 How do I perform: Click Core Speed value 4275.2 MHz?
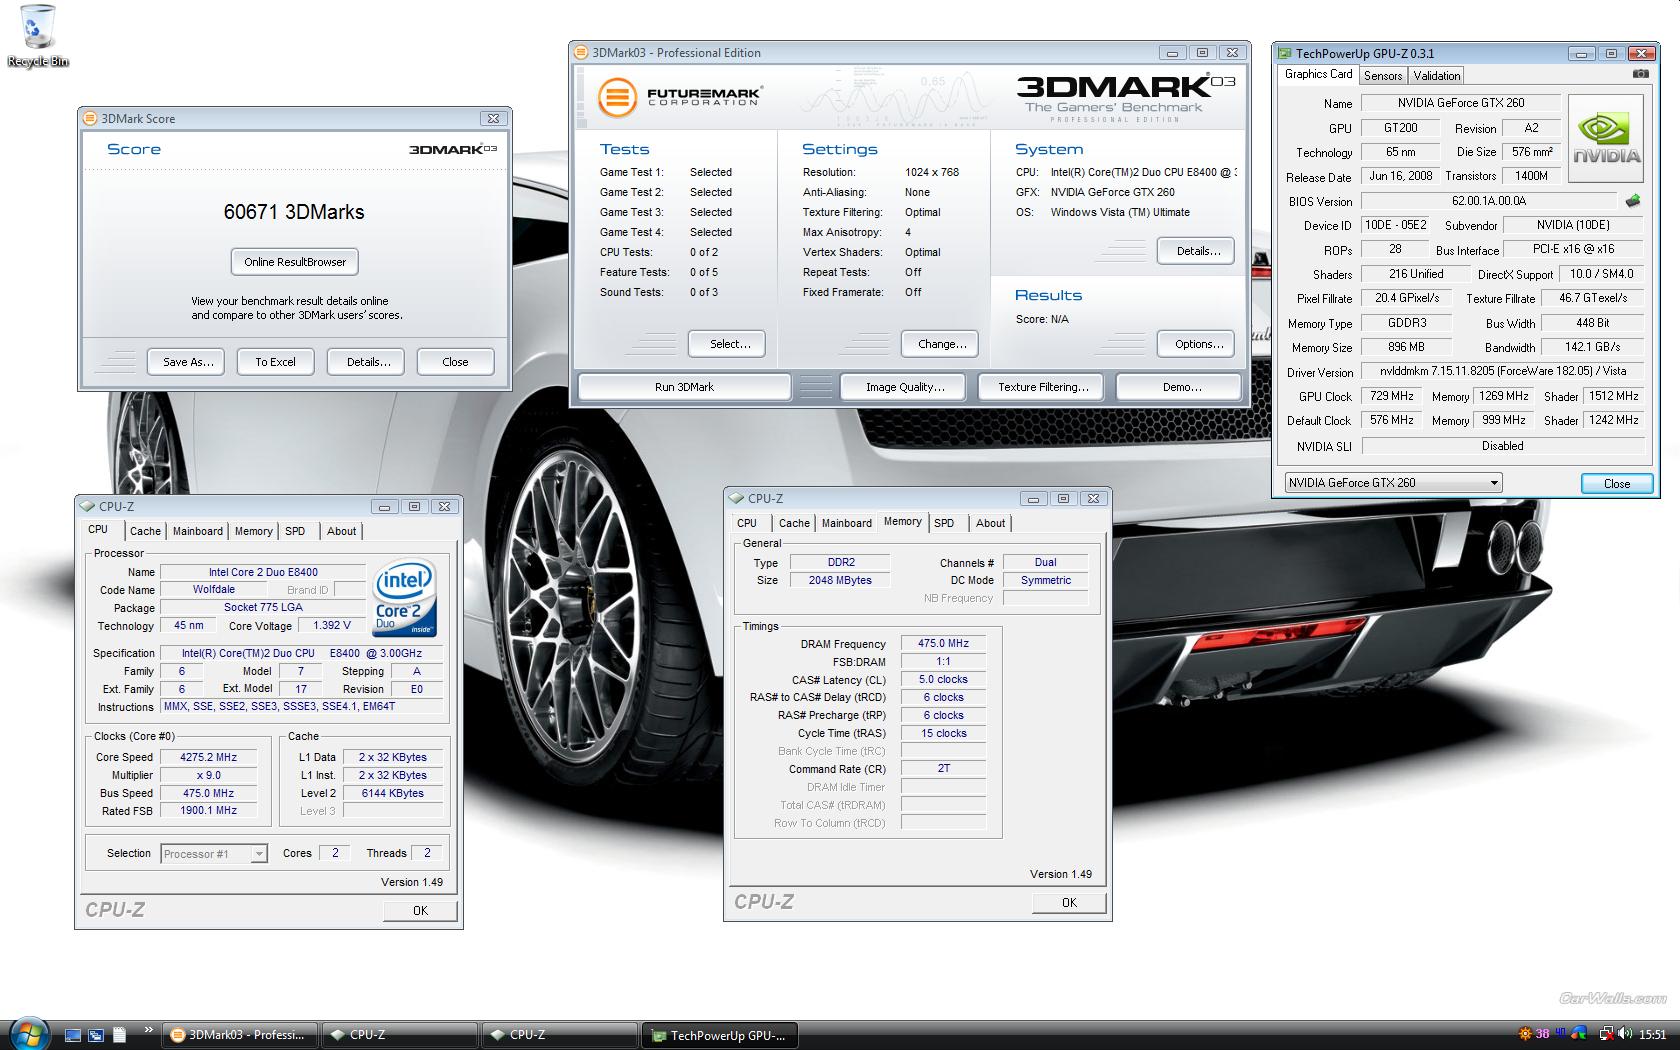coord(208,757)
